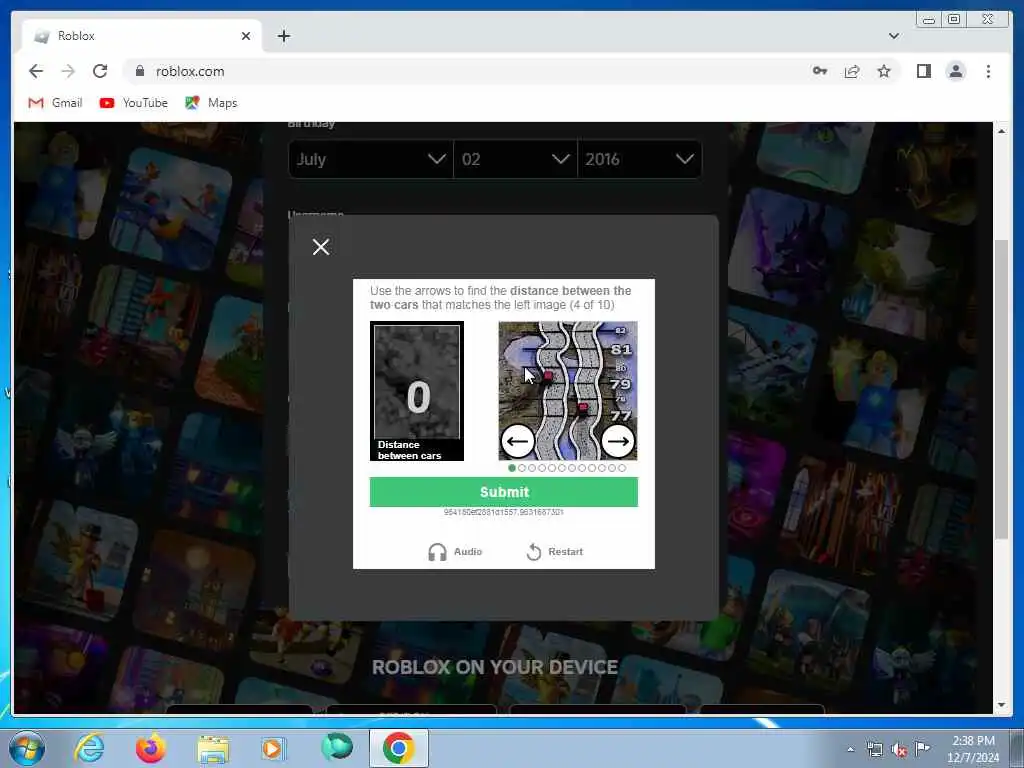Open the birthday day dropdown showing 02

point(515,159)
